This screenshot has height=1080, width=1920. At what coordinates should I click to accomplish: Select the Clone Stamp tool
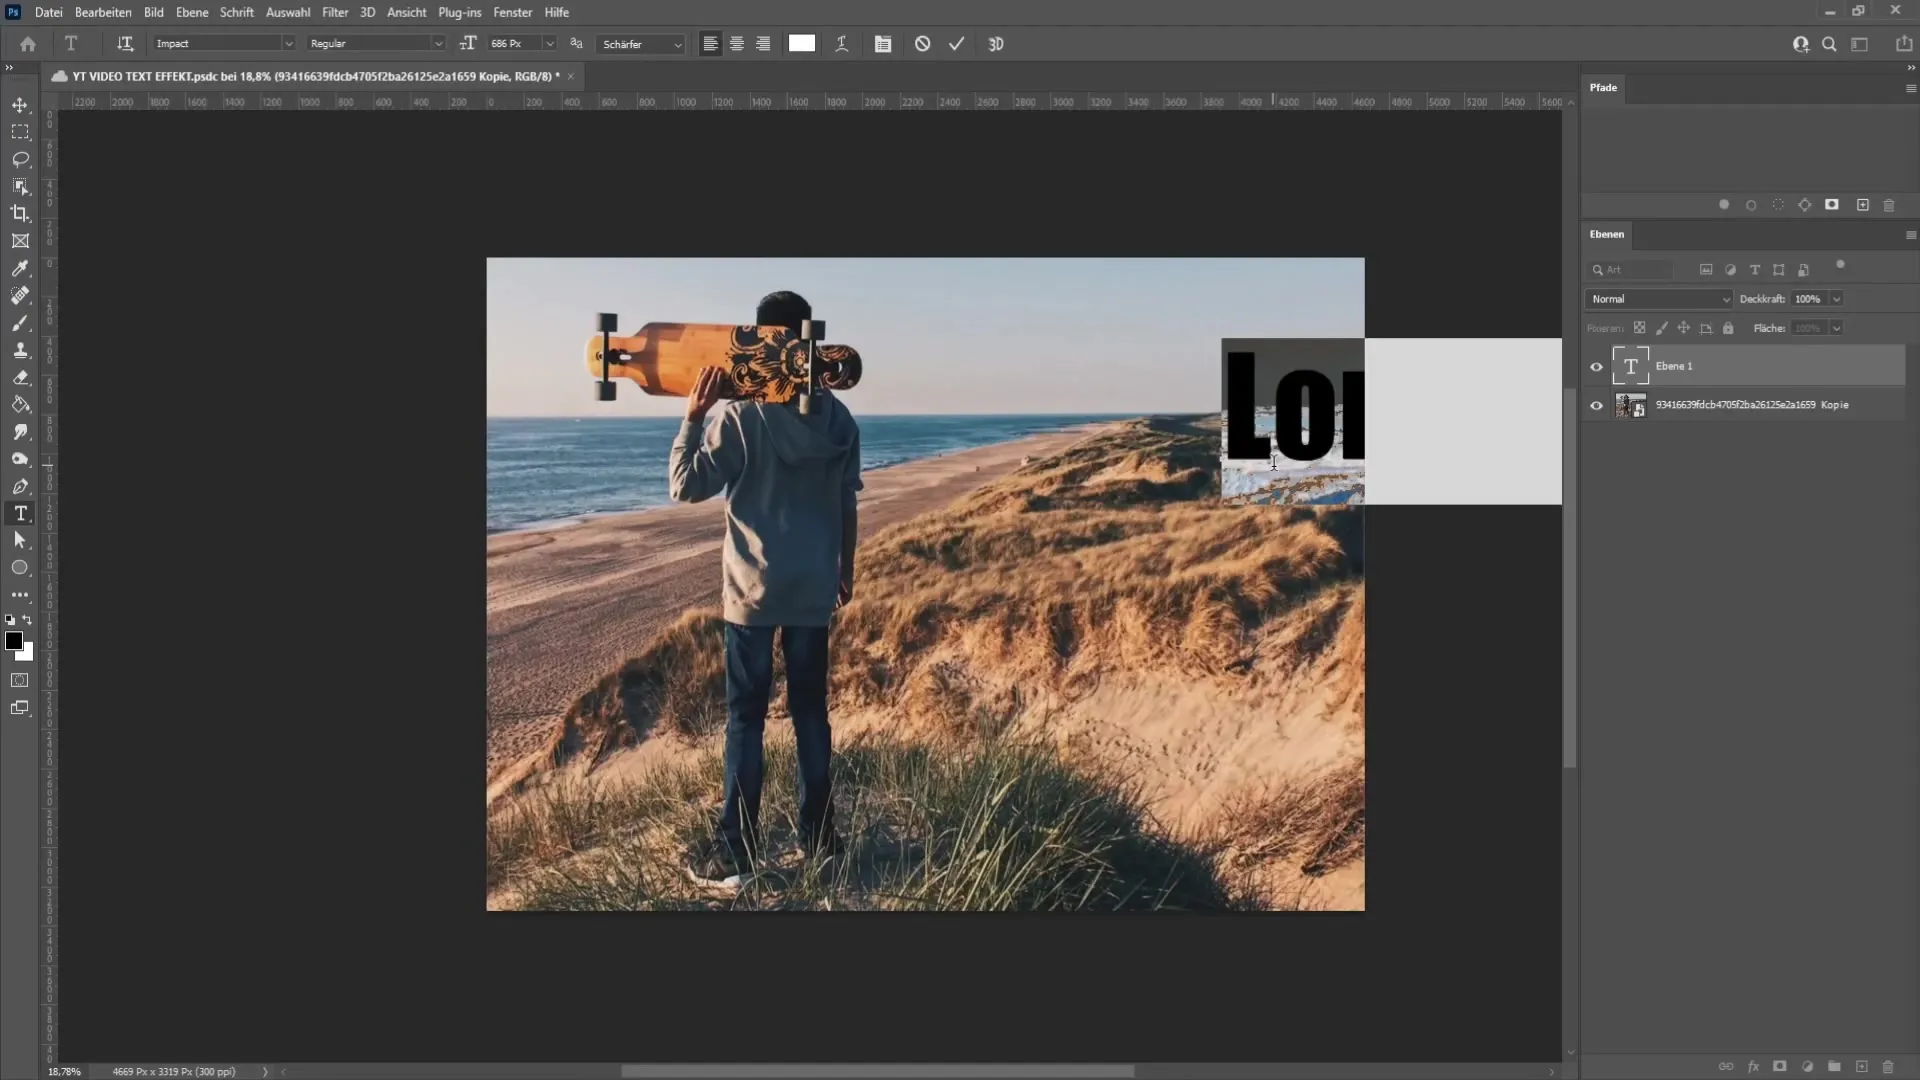click(20, 350)
